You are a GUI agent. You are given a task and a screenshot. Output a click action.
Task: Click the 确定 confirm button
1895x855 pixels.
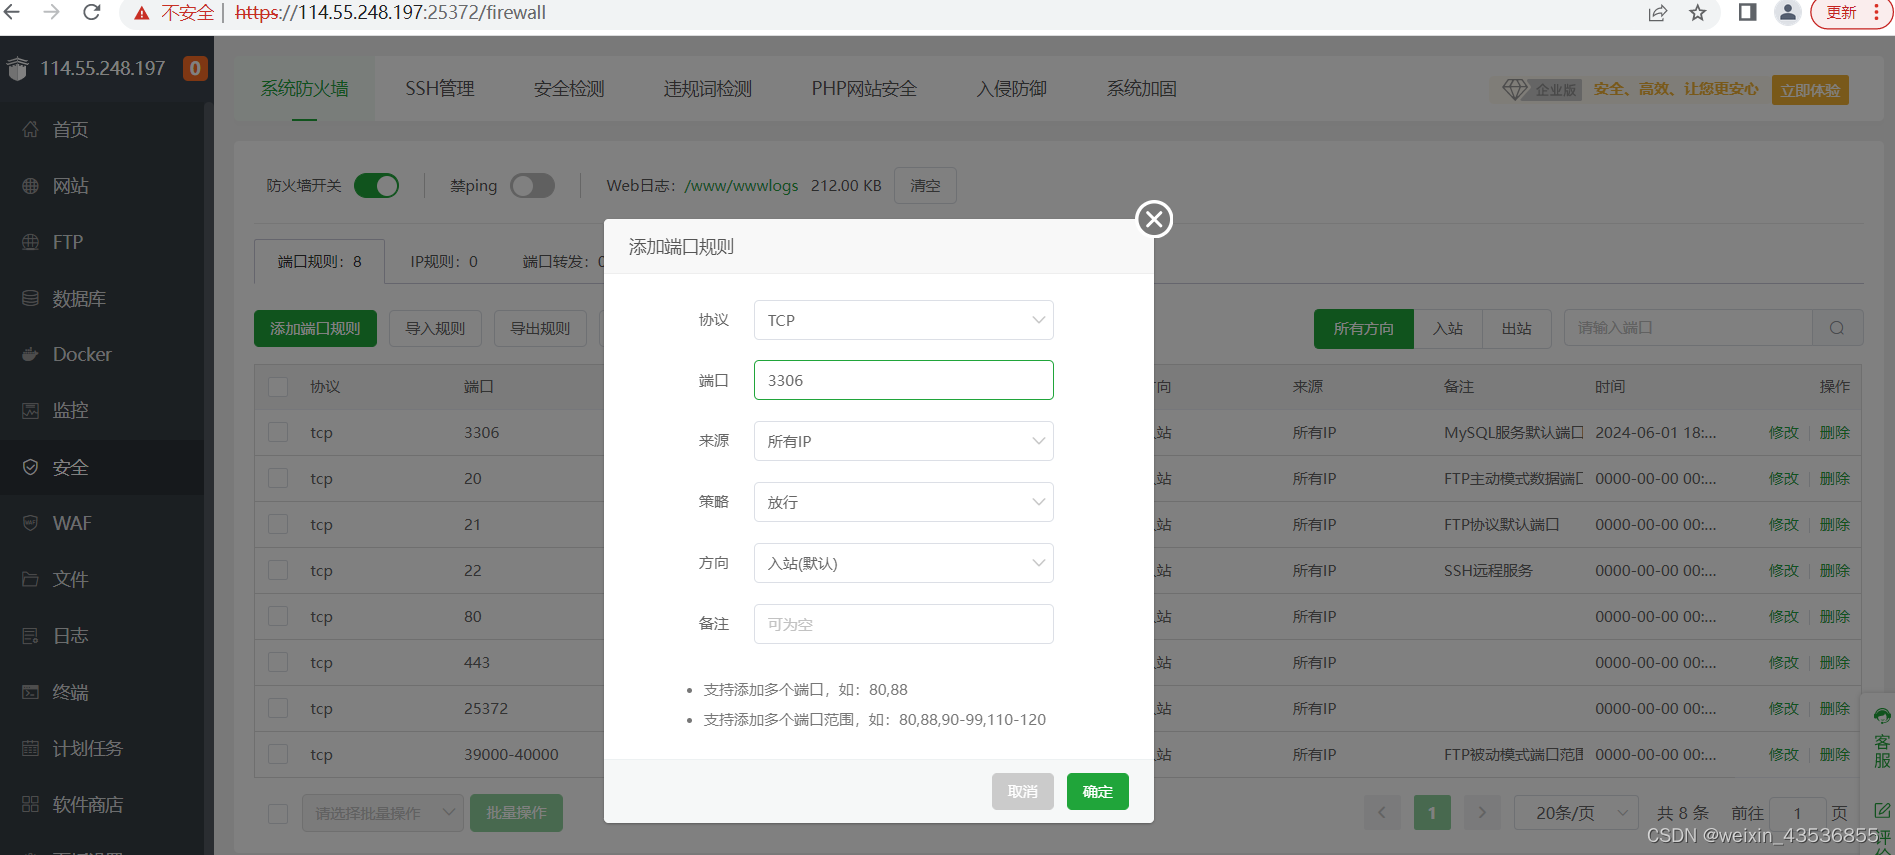(x=1098, y=791)
